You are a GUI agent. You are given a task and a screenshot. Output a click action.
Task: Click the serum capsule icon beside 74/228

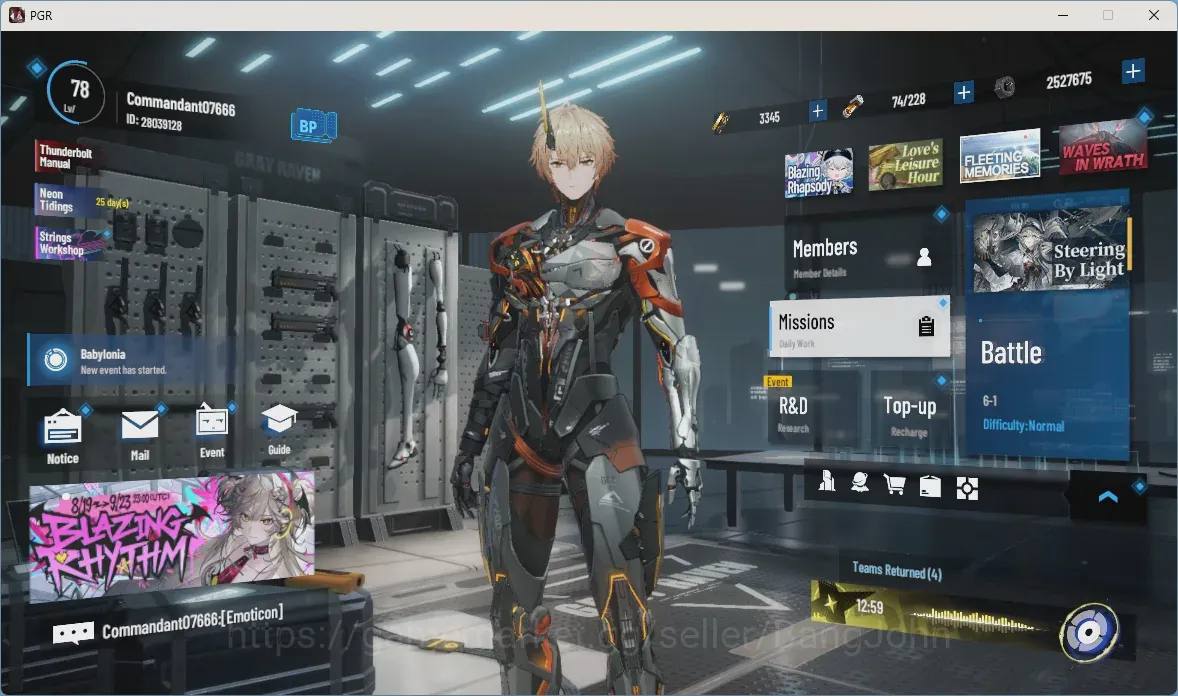(x=852, y=107)
